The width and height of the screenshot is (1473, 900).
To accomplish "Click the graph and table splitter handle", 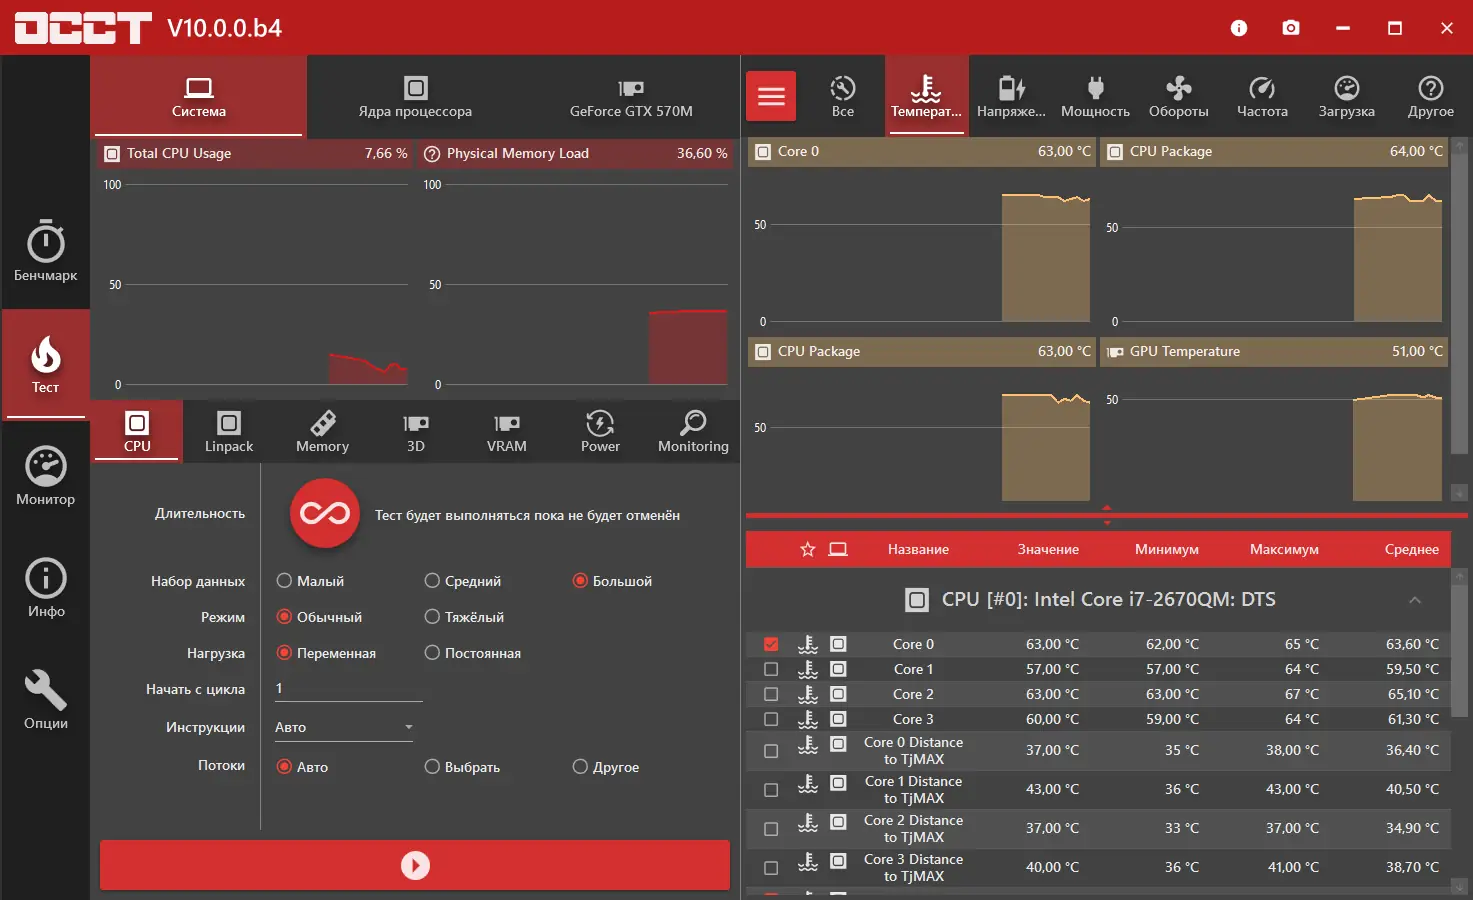I will tap(1107, 515).
